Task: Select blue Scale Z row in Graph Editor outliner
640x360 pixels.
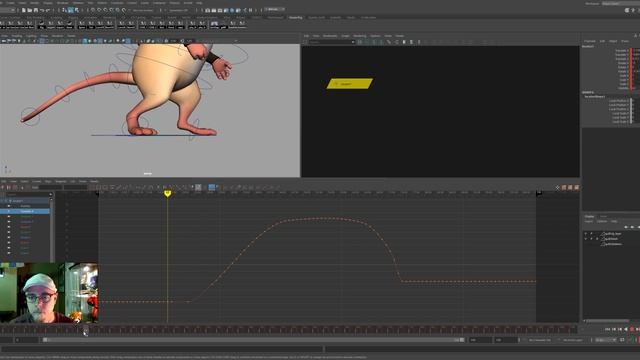Action: (25, 253)
